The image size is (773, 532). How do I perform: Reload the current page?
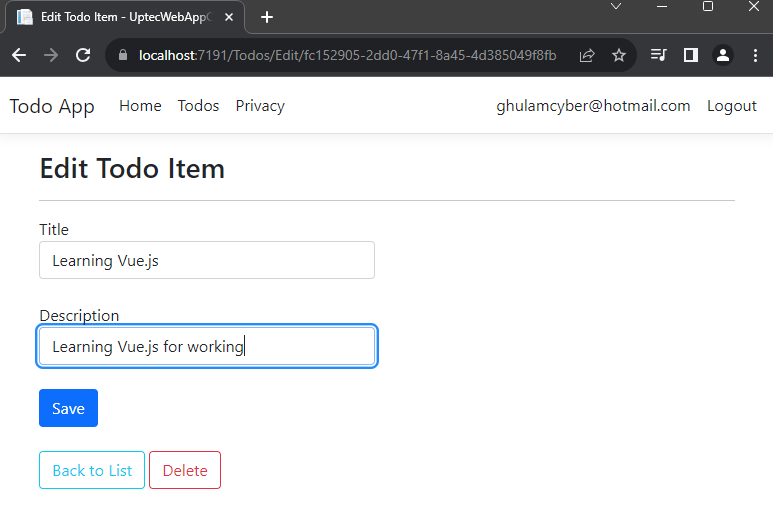[83, 55]
